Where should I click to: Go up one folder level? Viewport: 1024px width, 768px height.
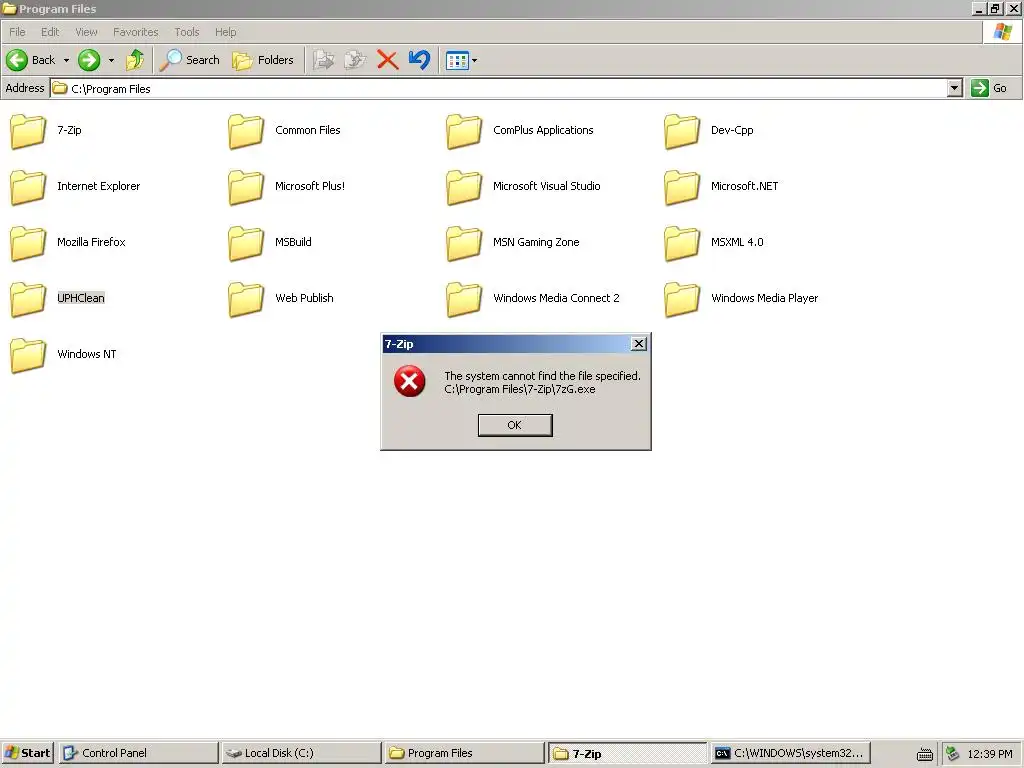pos(135,60)
